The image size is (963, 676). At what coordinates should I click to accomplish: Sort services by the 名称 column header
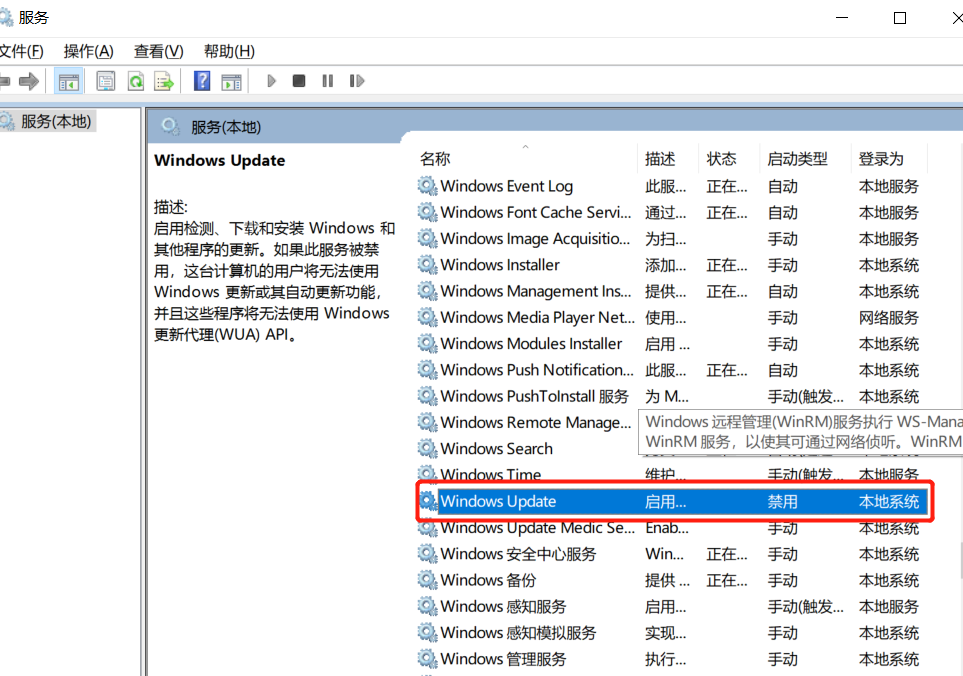click(x=435, y=158)
